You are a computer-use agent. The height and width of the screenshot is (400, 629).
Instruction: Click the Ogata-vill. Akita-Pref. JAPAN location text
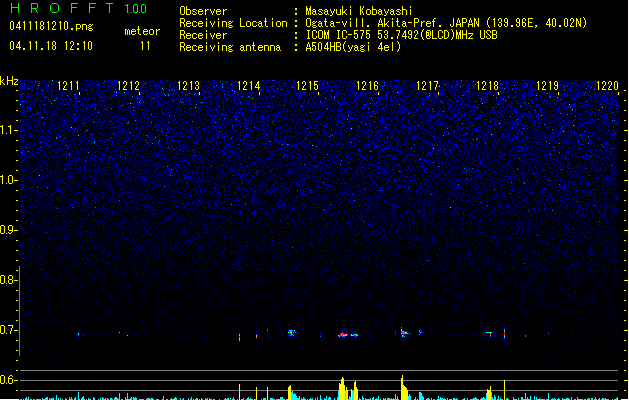pos(446,23)
